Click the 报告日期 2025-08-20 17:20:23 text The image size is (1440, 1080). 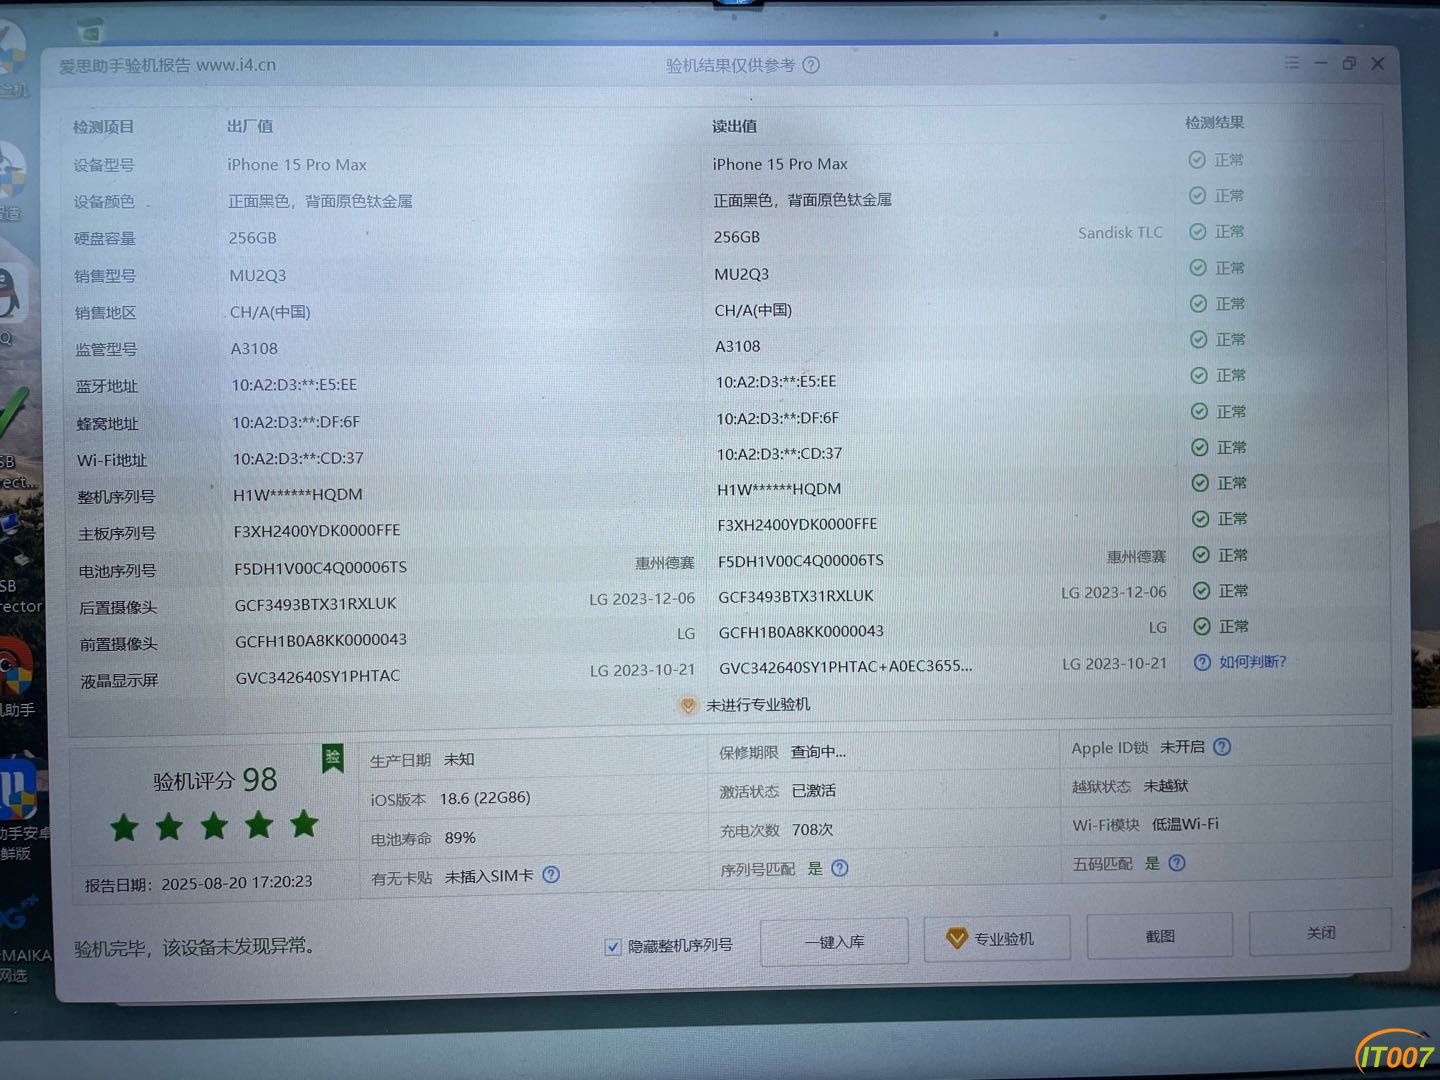pyautogui.click(x=199, y=884)
